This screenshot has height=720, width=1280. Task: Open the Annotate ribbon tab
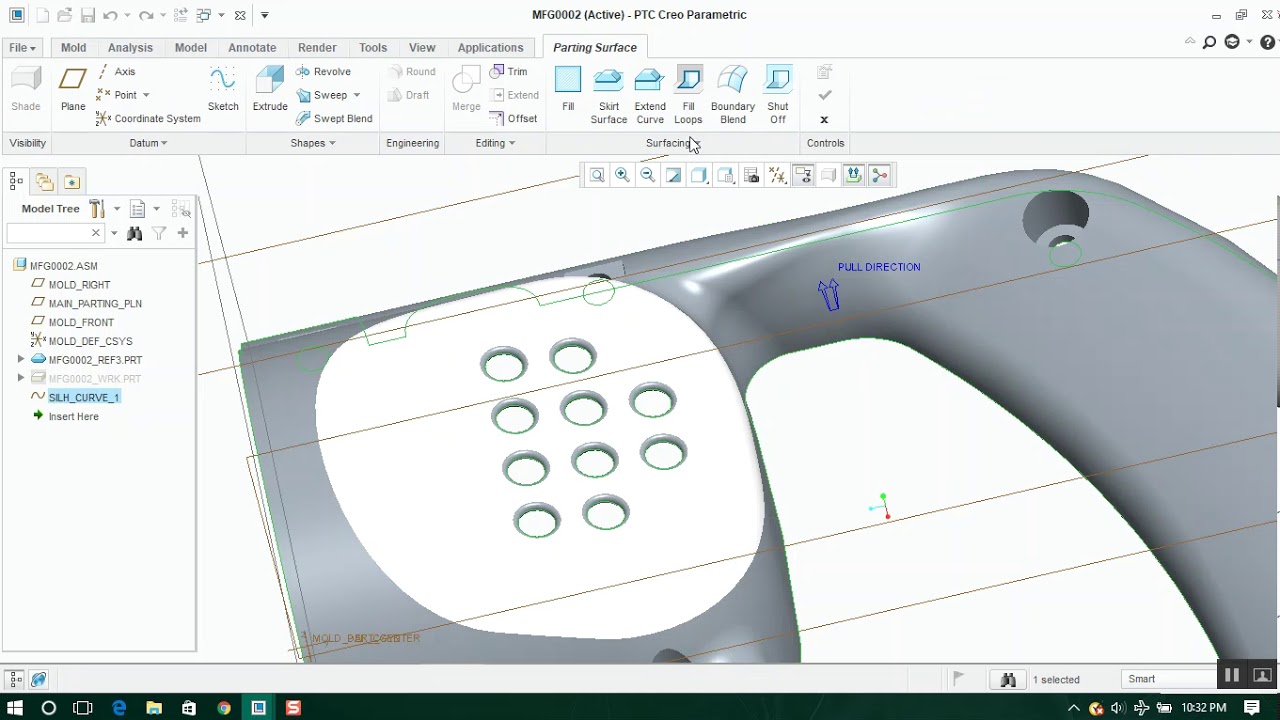252,47
